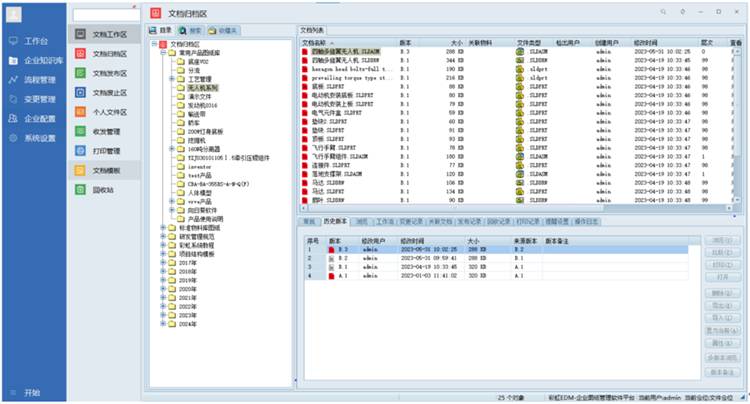Open the 文档发布区 document release area
The width and height of the screenshot is (750, 404).
coord(108,73)
